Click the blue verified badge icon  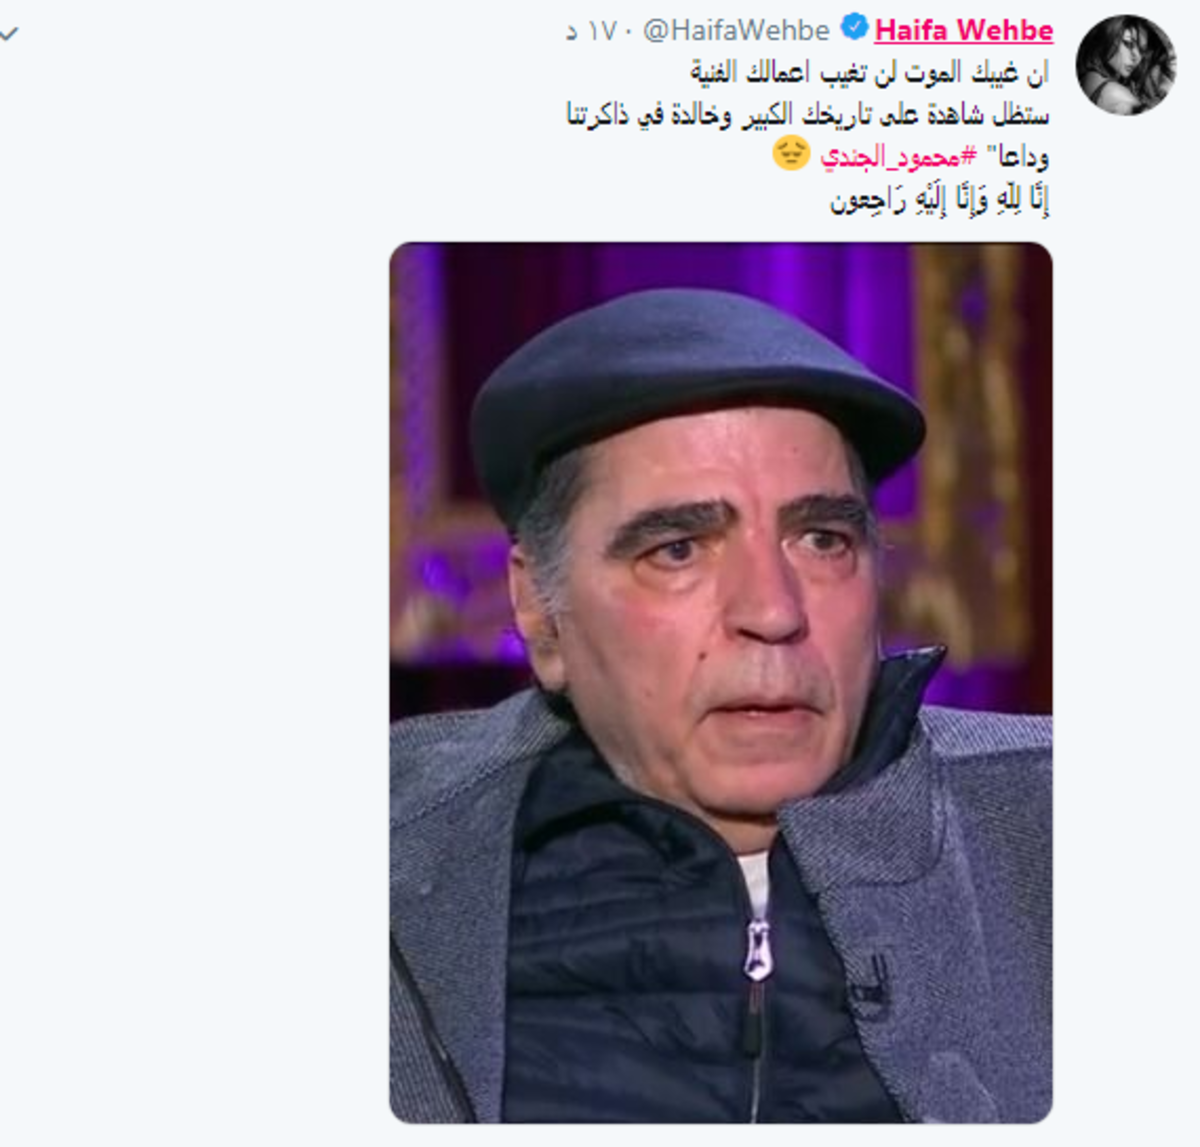pos(853,28)
